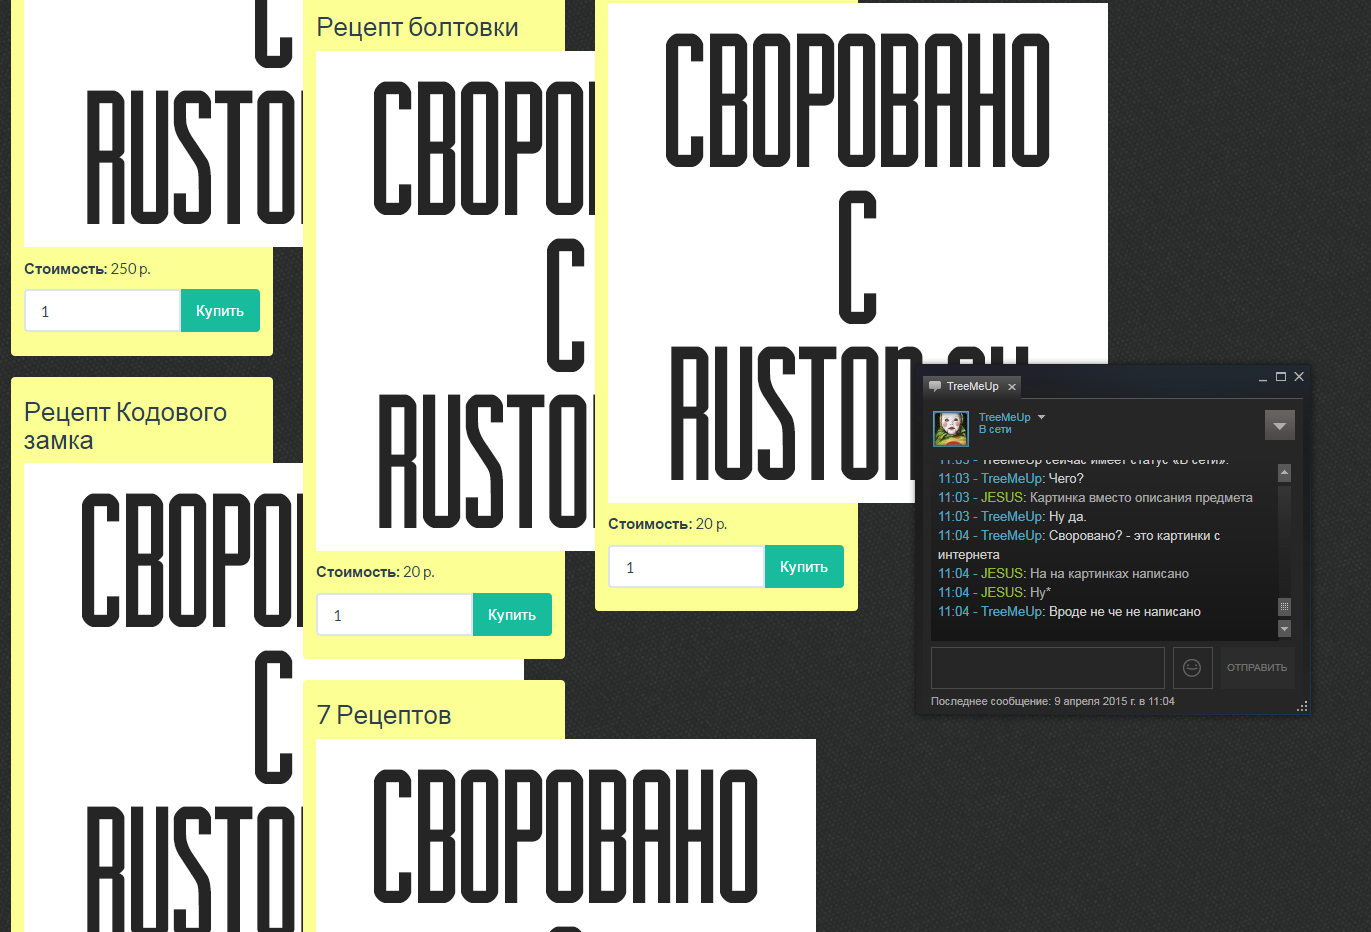The height and width of the screenshot is (932, 1371).
Task: Click the Стоимость: 250 р. price text
Action: pos(88,269)
